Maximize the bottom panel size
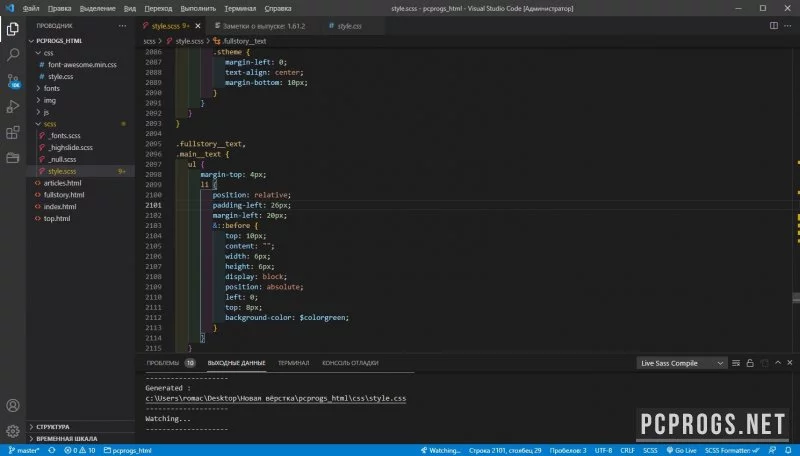 tap(778, 363)
